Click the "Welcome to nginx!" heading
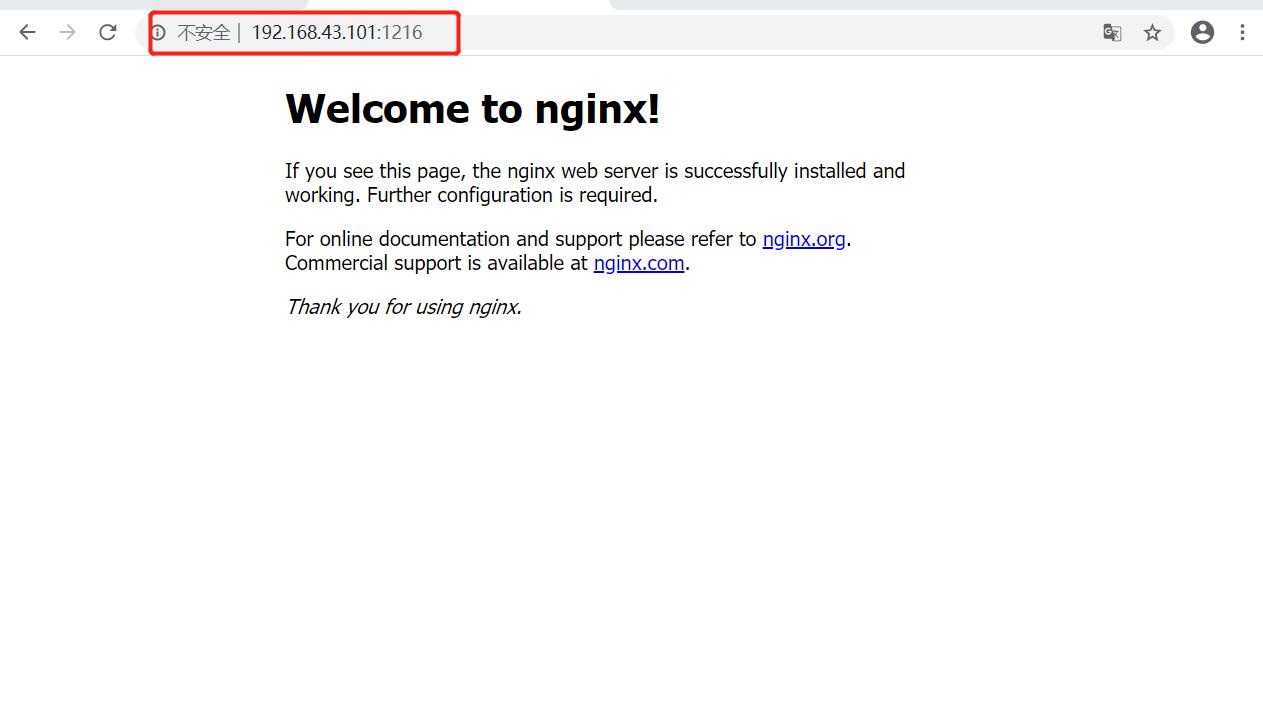The image size is (1263, 723). coord(472,108)
